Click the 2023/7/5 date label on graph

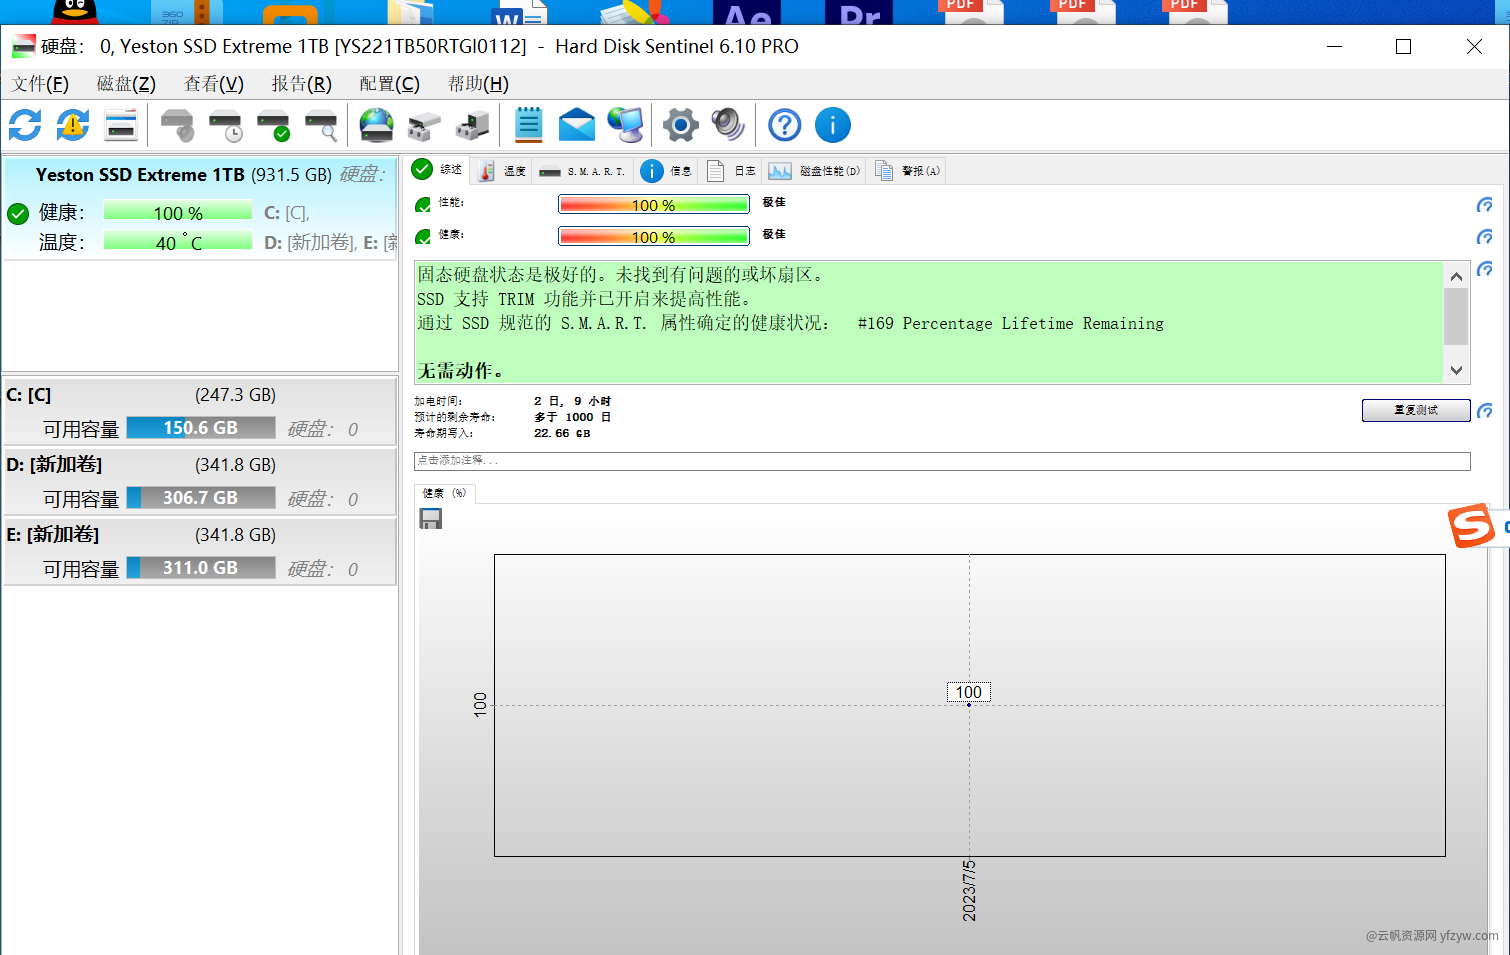pos(969,890)
